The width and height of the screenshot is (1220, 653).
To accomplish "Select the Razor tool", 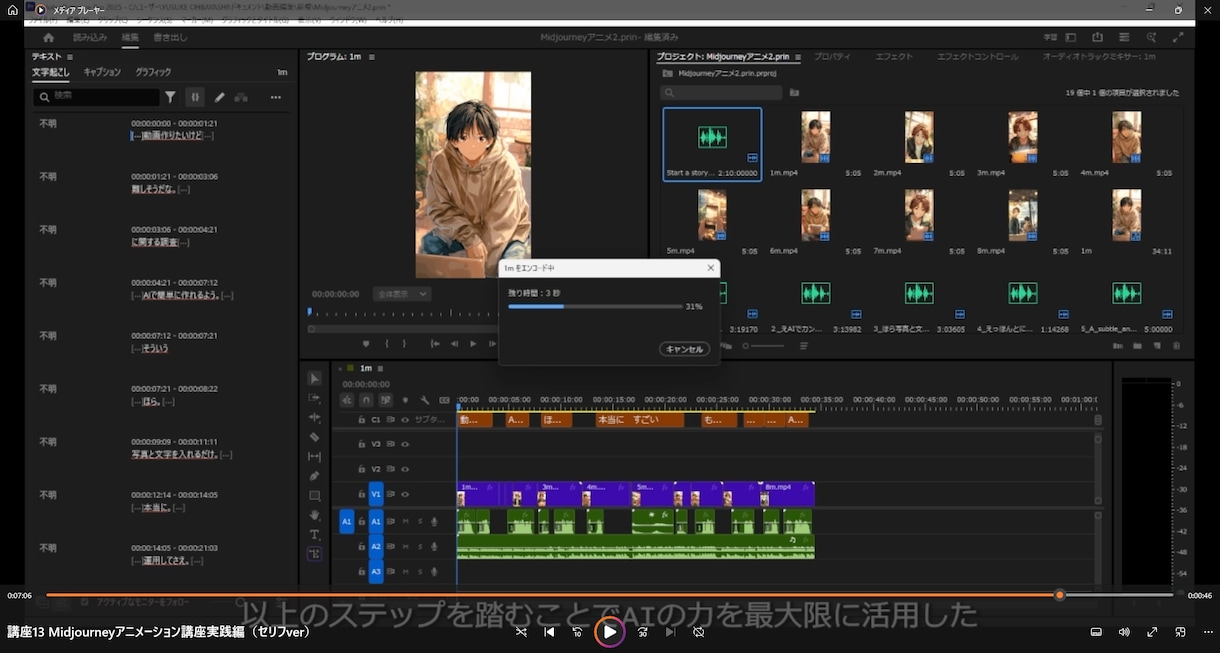I will [x=315, y=437].
